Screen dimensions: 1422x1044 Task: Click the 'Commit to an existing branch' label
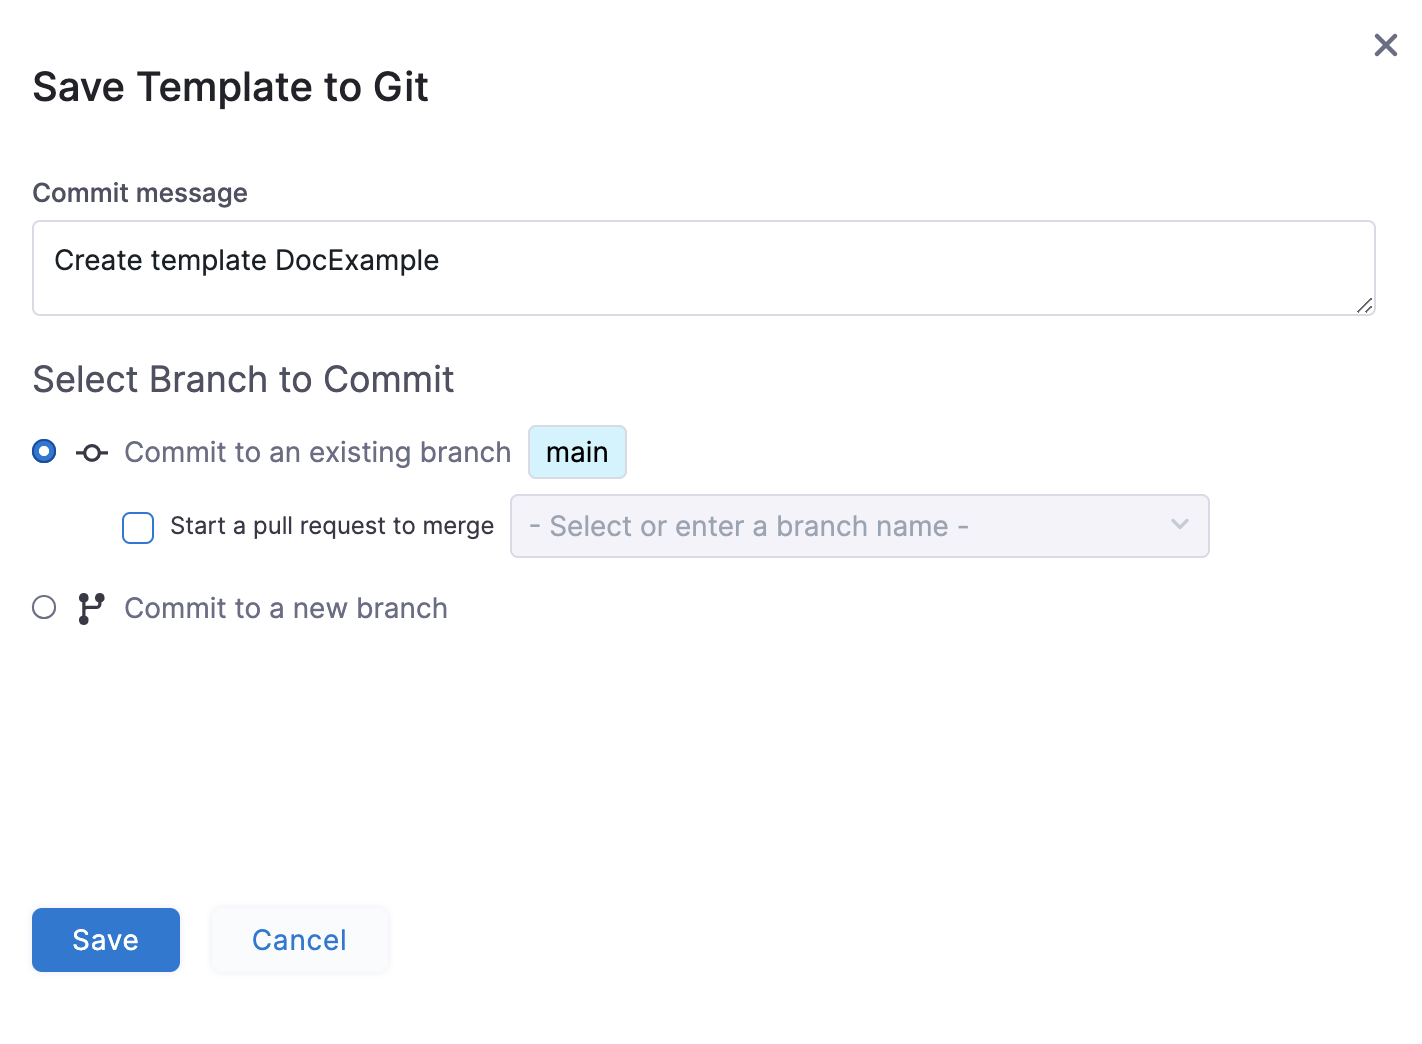point(317,452)
